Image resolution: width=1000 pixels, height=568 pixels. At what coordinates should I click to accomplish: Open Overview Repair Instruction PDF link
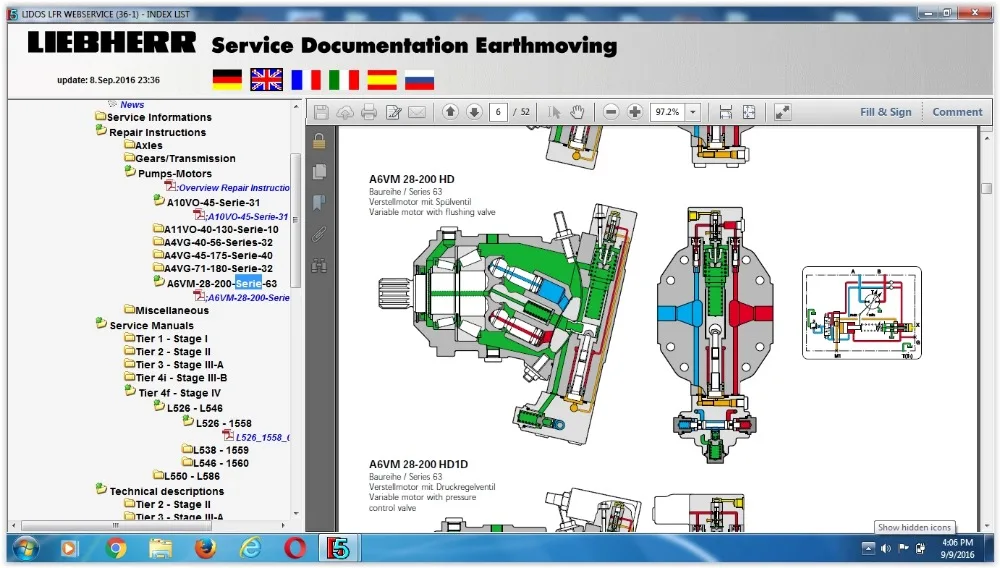tap(234, 187)
